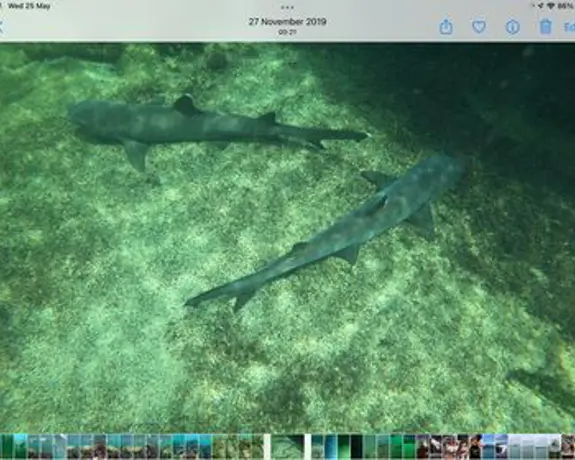The width and height of the screenshot is (575, 460).
Task: Delete photo using the trash icon
Action: point(545,27)
